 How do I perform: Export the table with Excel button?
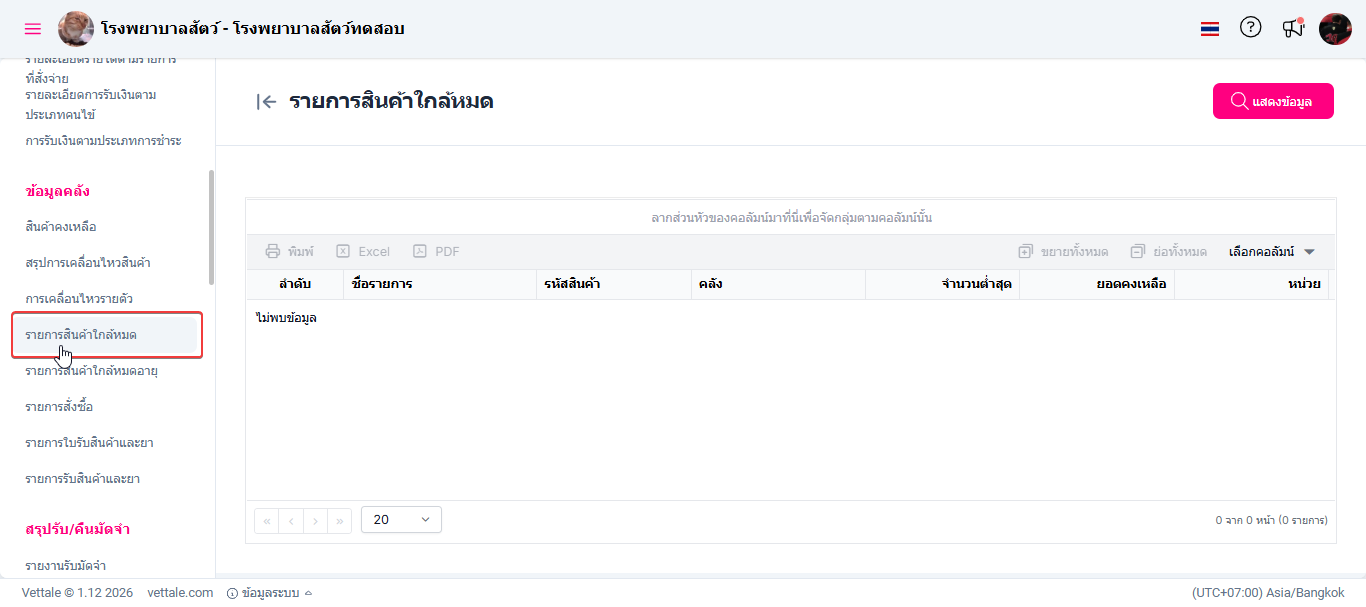pyautogui.click(x=363, y=252)
